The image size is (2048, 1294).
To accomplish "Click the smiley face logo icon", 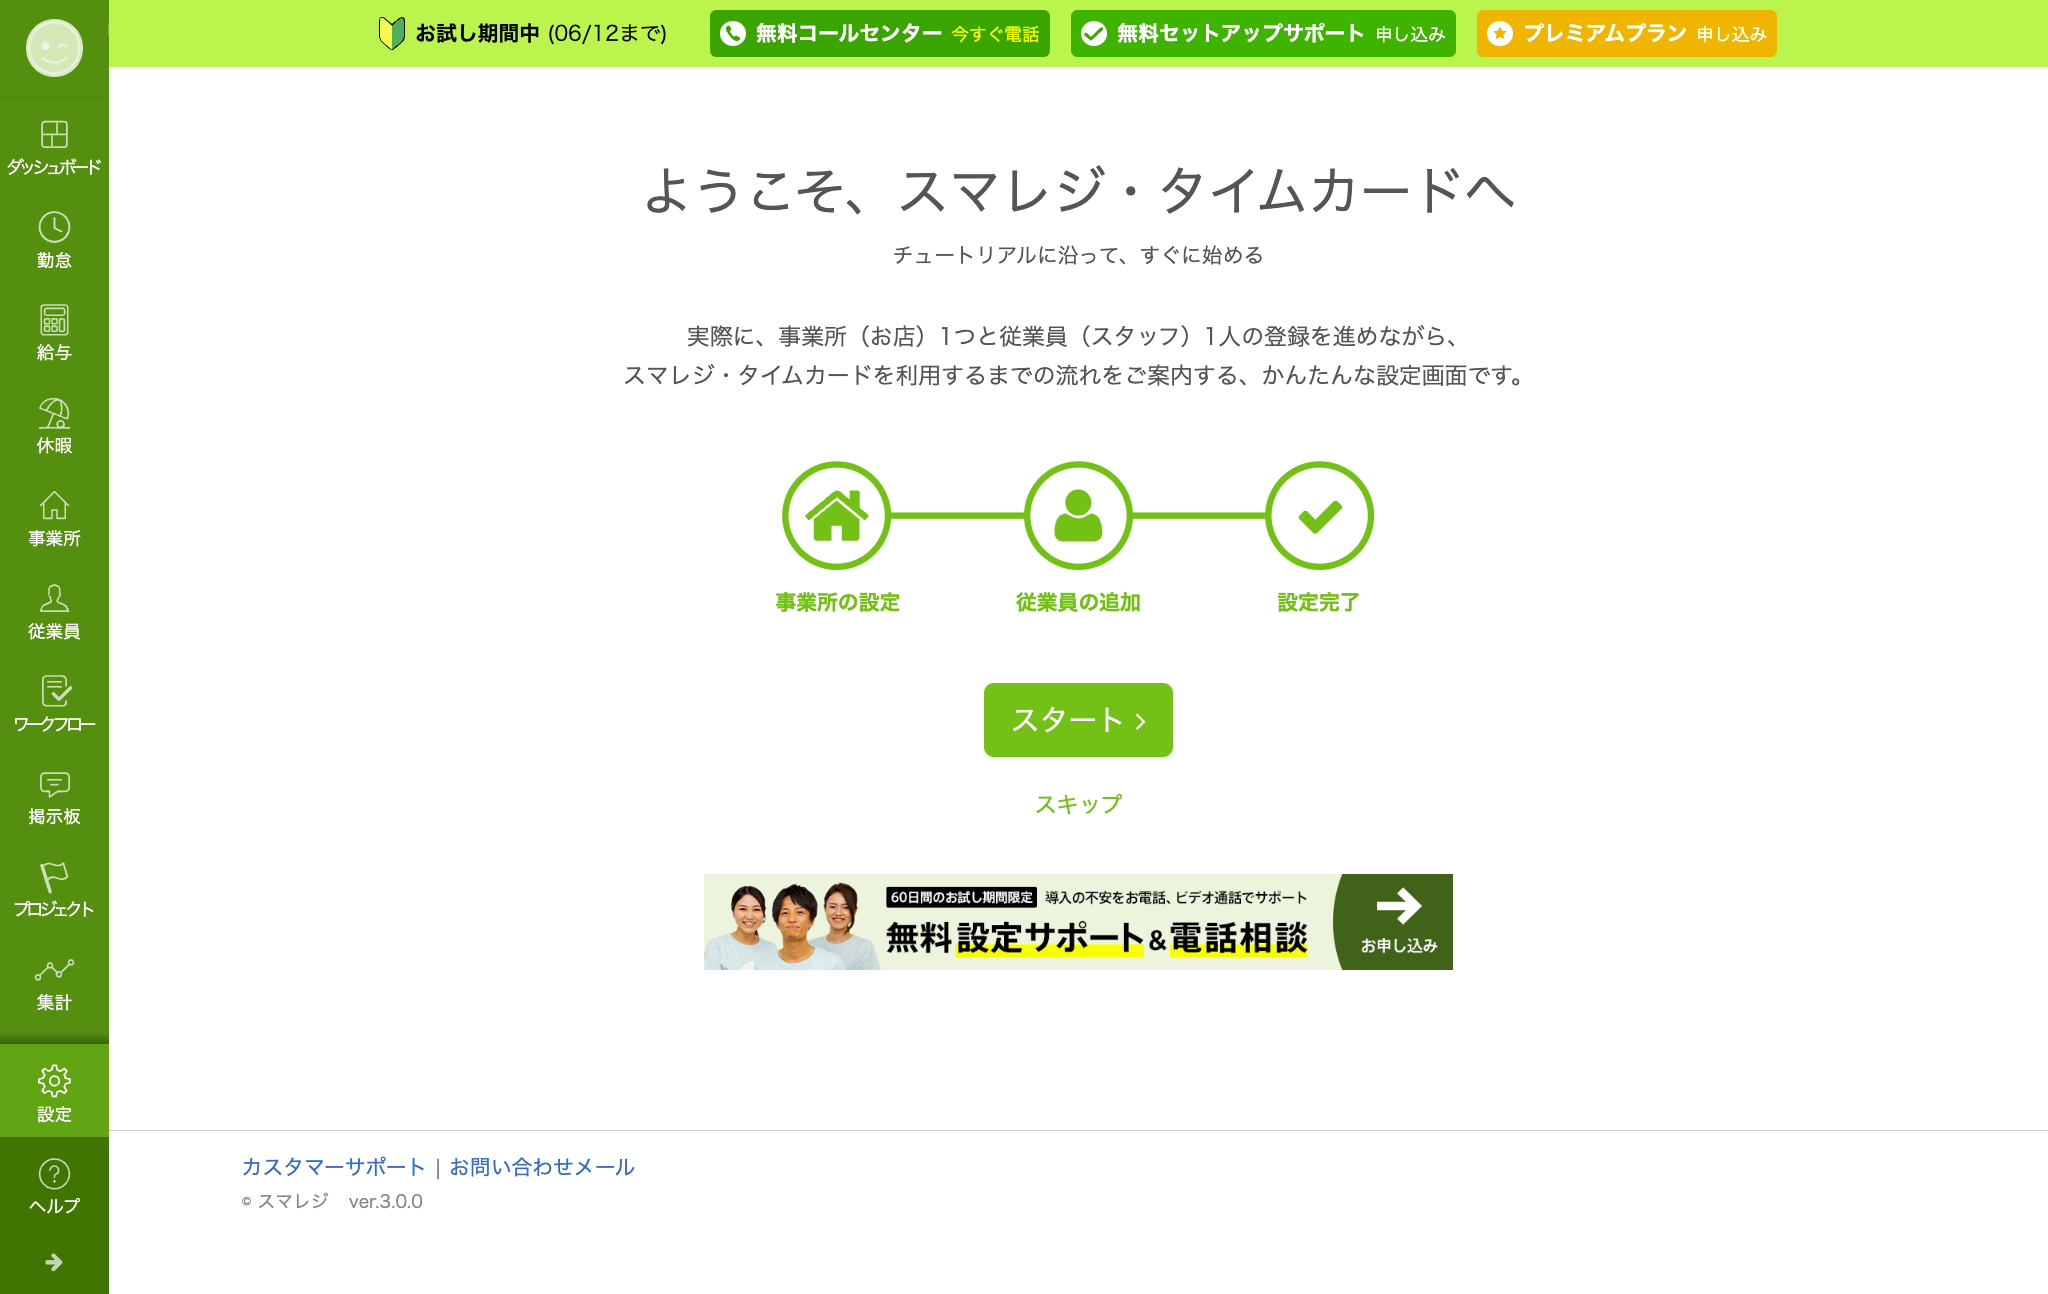I will point(54,48).
